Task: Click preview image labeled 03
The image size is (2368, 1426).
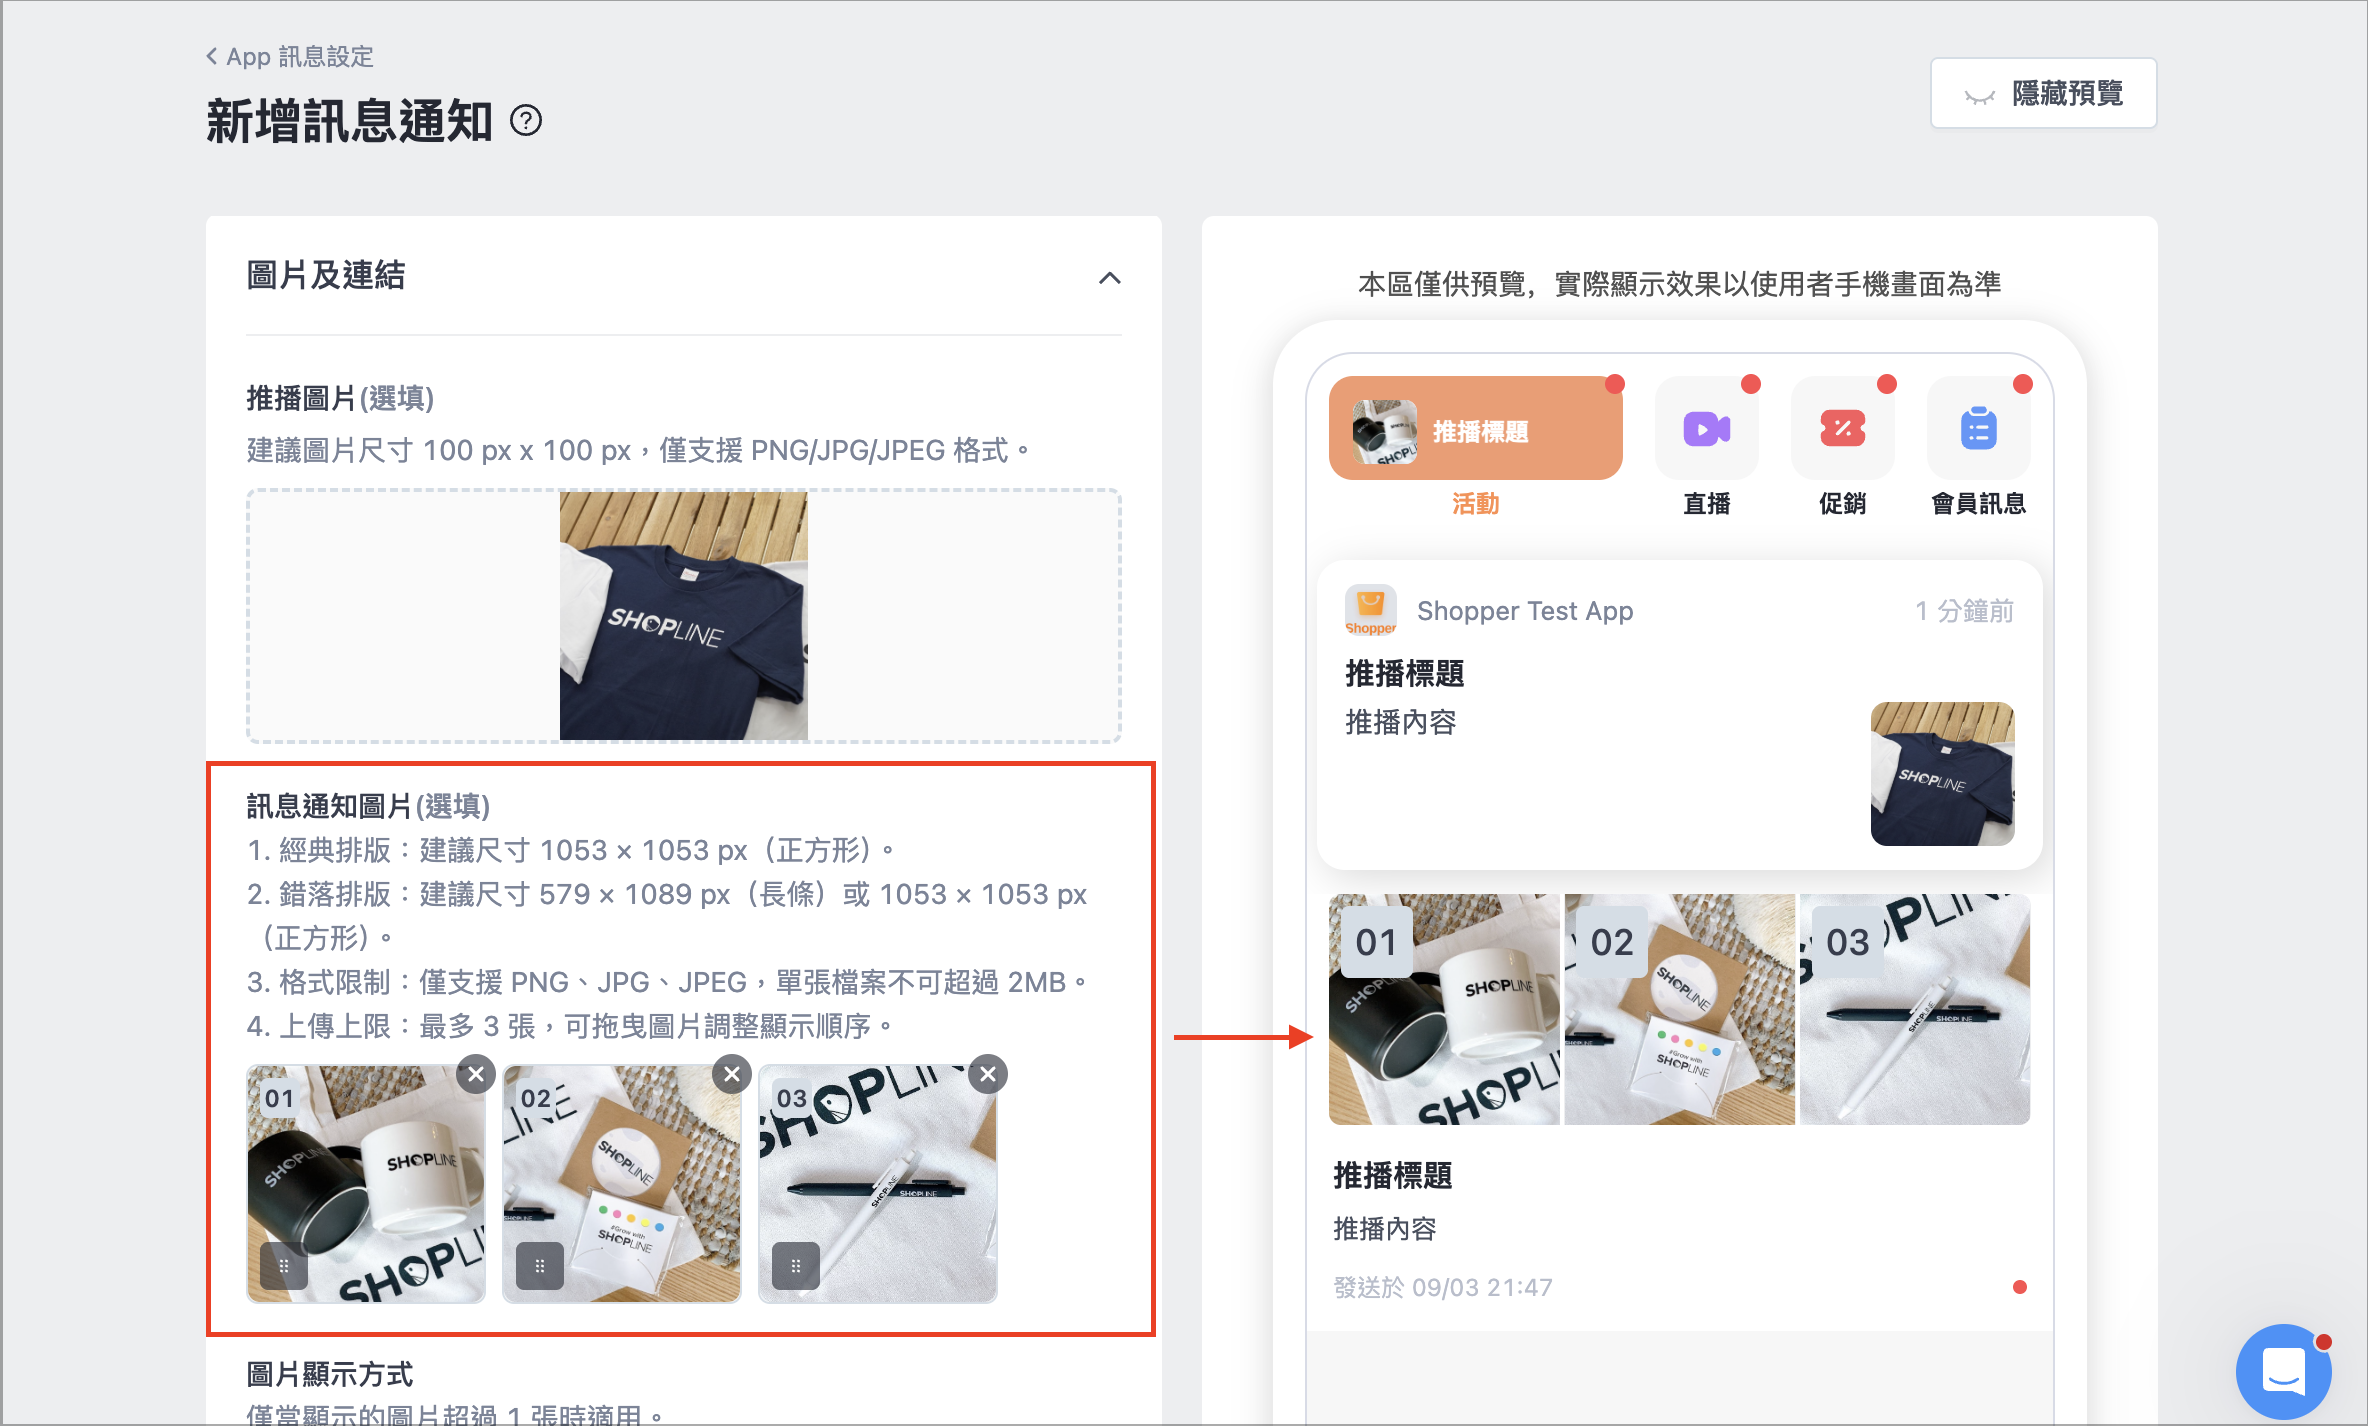Action: [x=1915, y=1009]
